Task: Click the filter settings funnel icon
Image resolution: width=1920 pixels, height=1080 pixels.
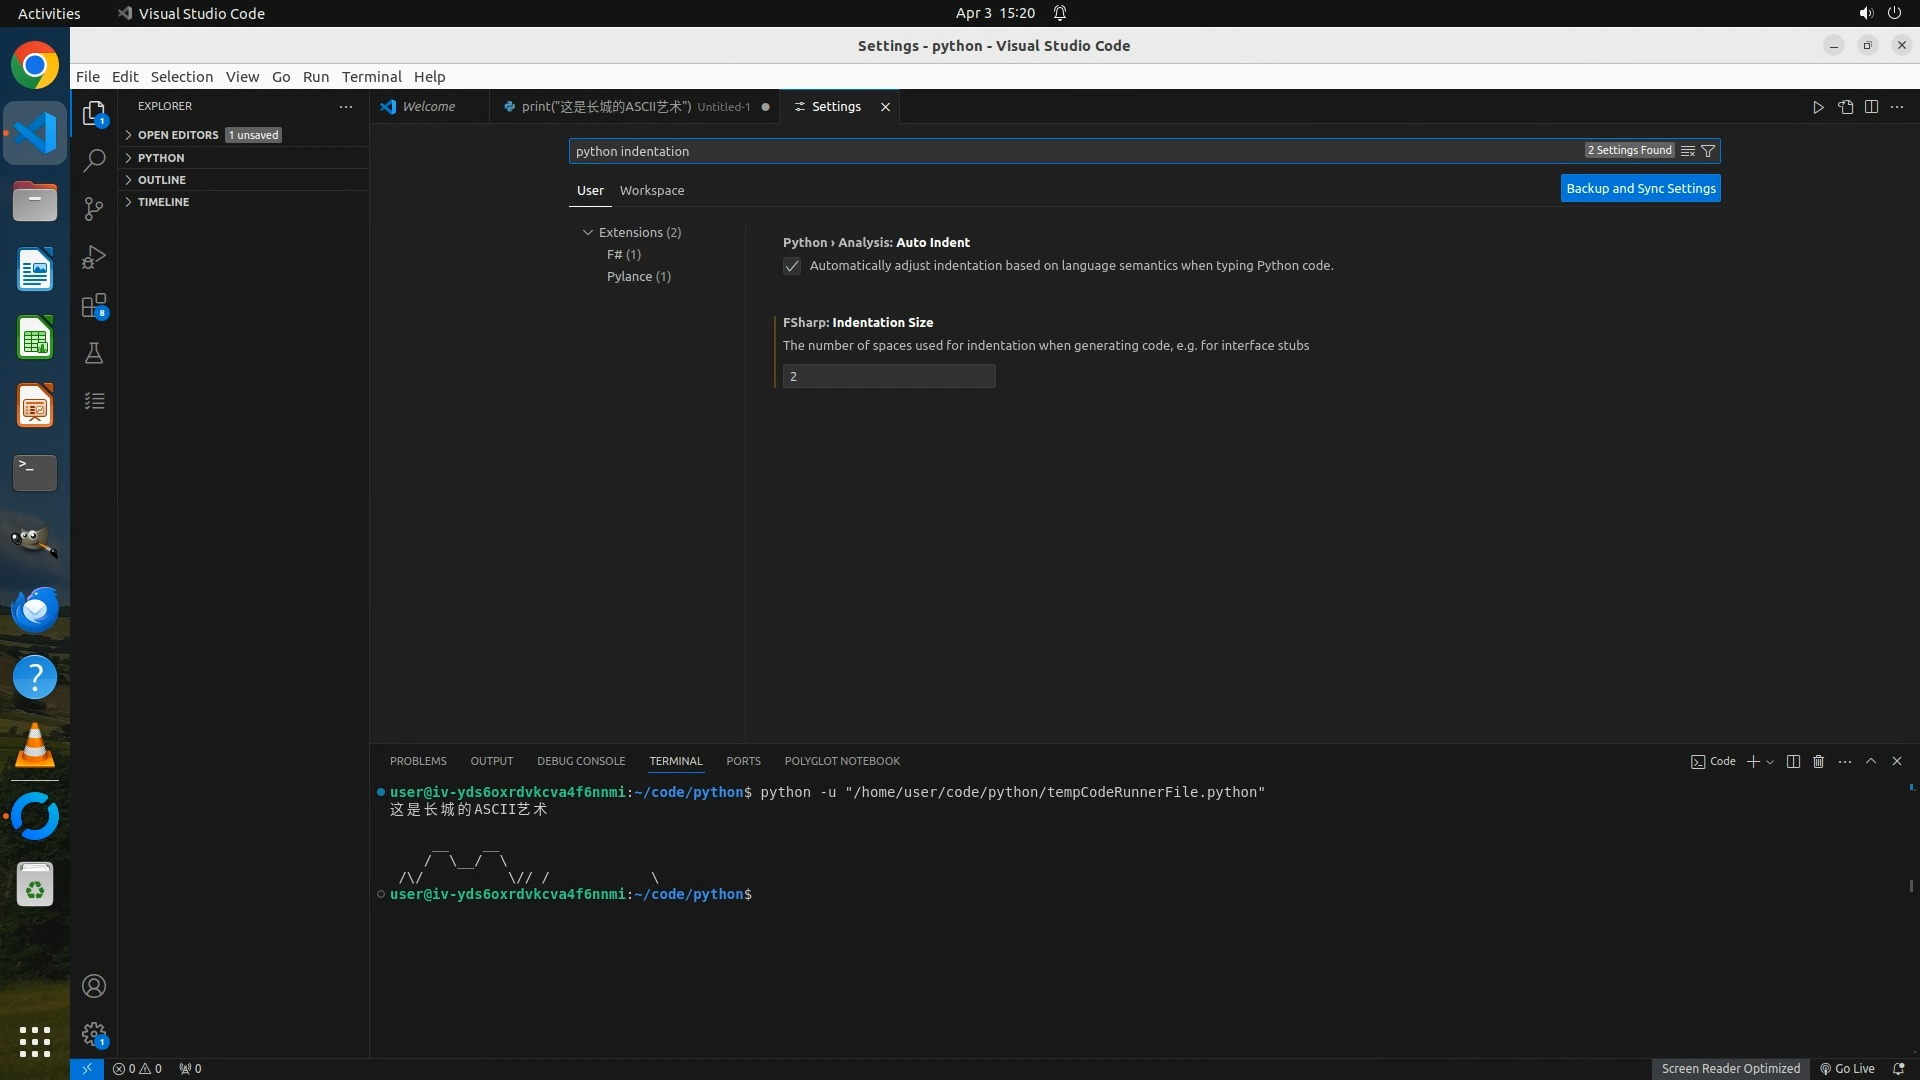Action: pyautogui.click(x=1708, y=151)
